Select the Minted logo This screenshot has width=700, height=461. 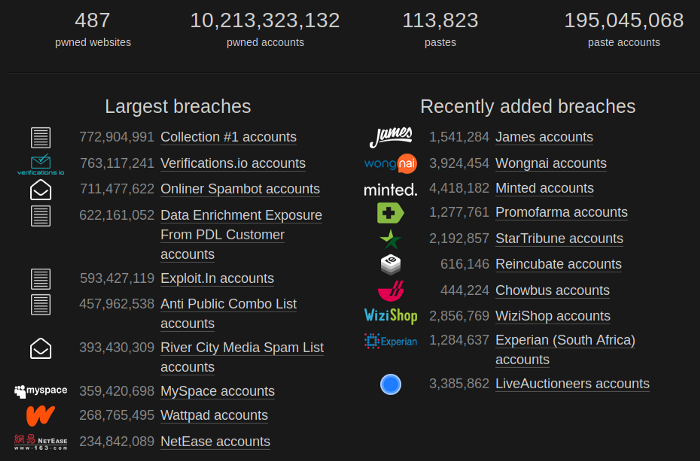(x=391, y=190)
